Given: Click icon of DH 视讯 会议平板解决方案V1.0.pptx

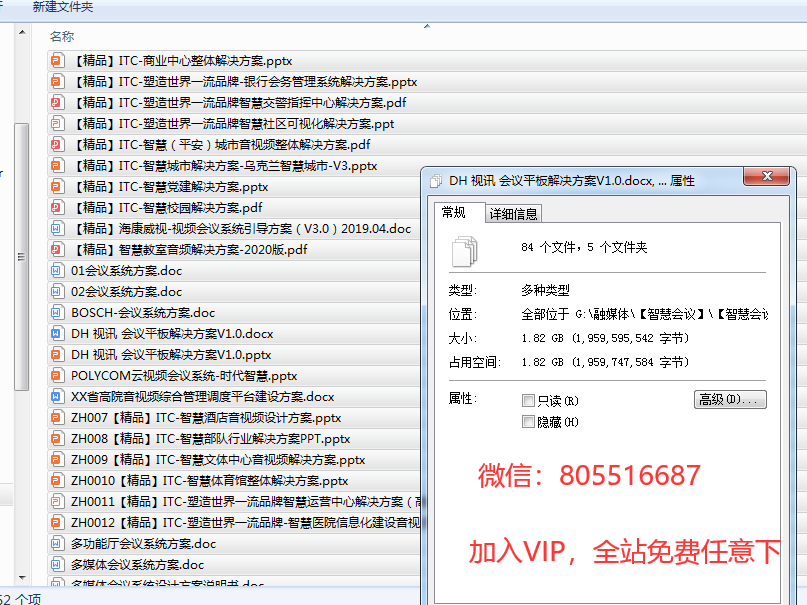Looking at the screenshot, I should click(x=57, y=355).
